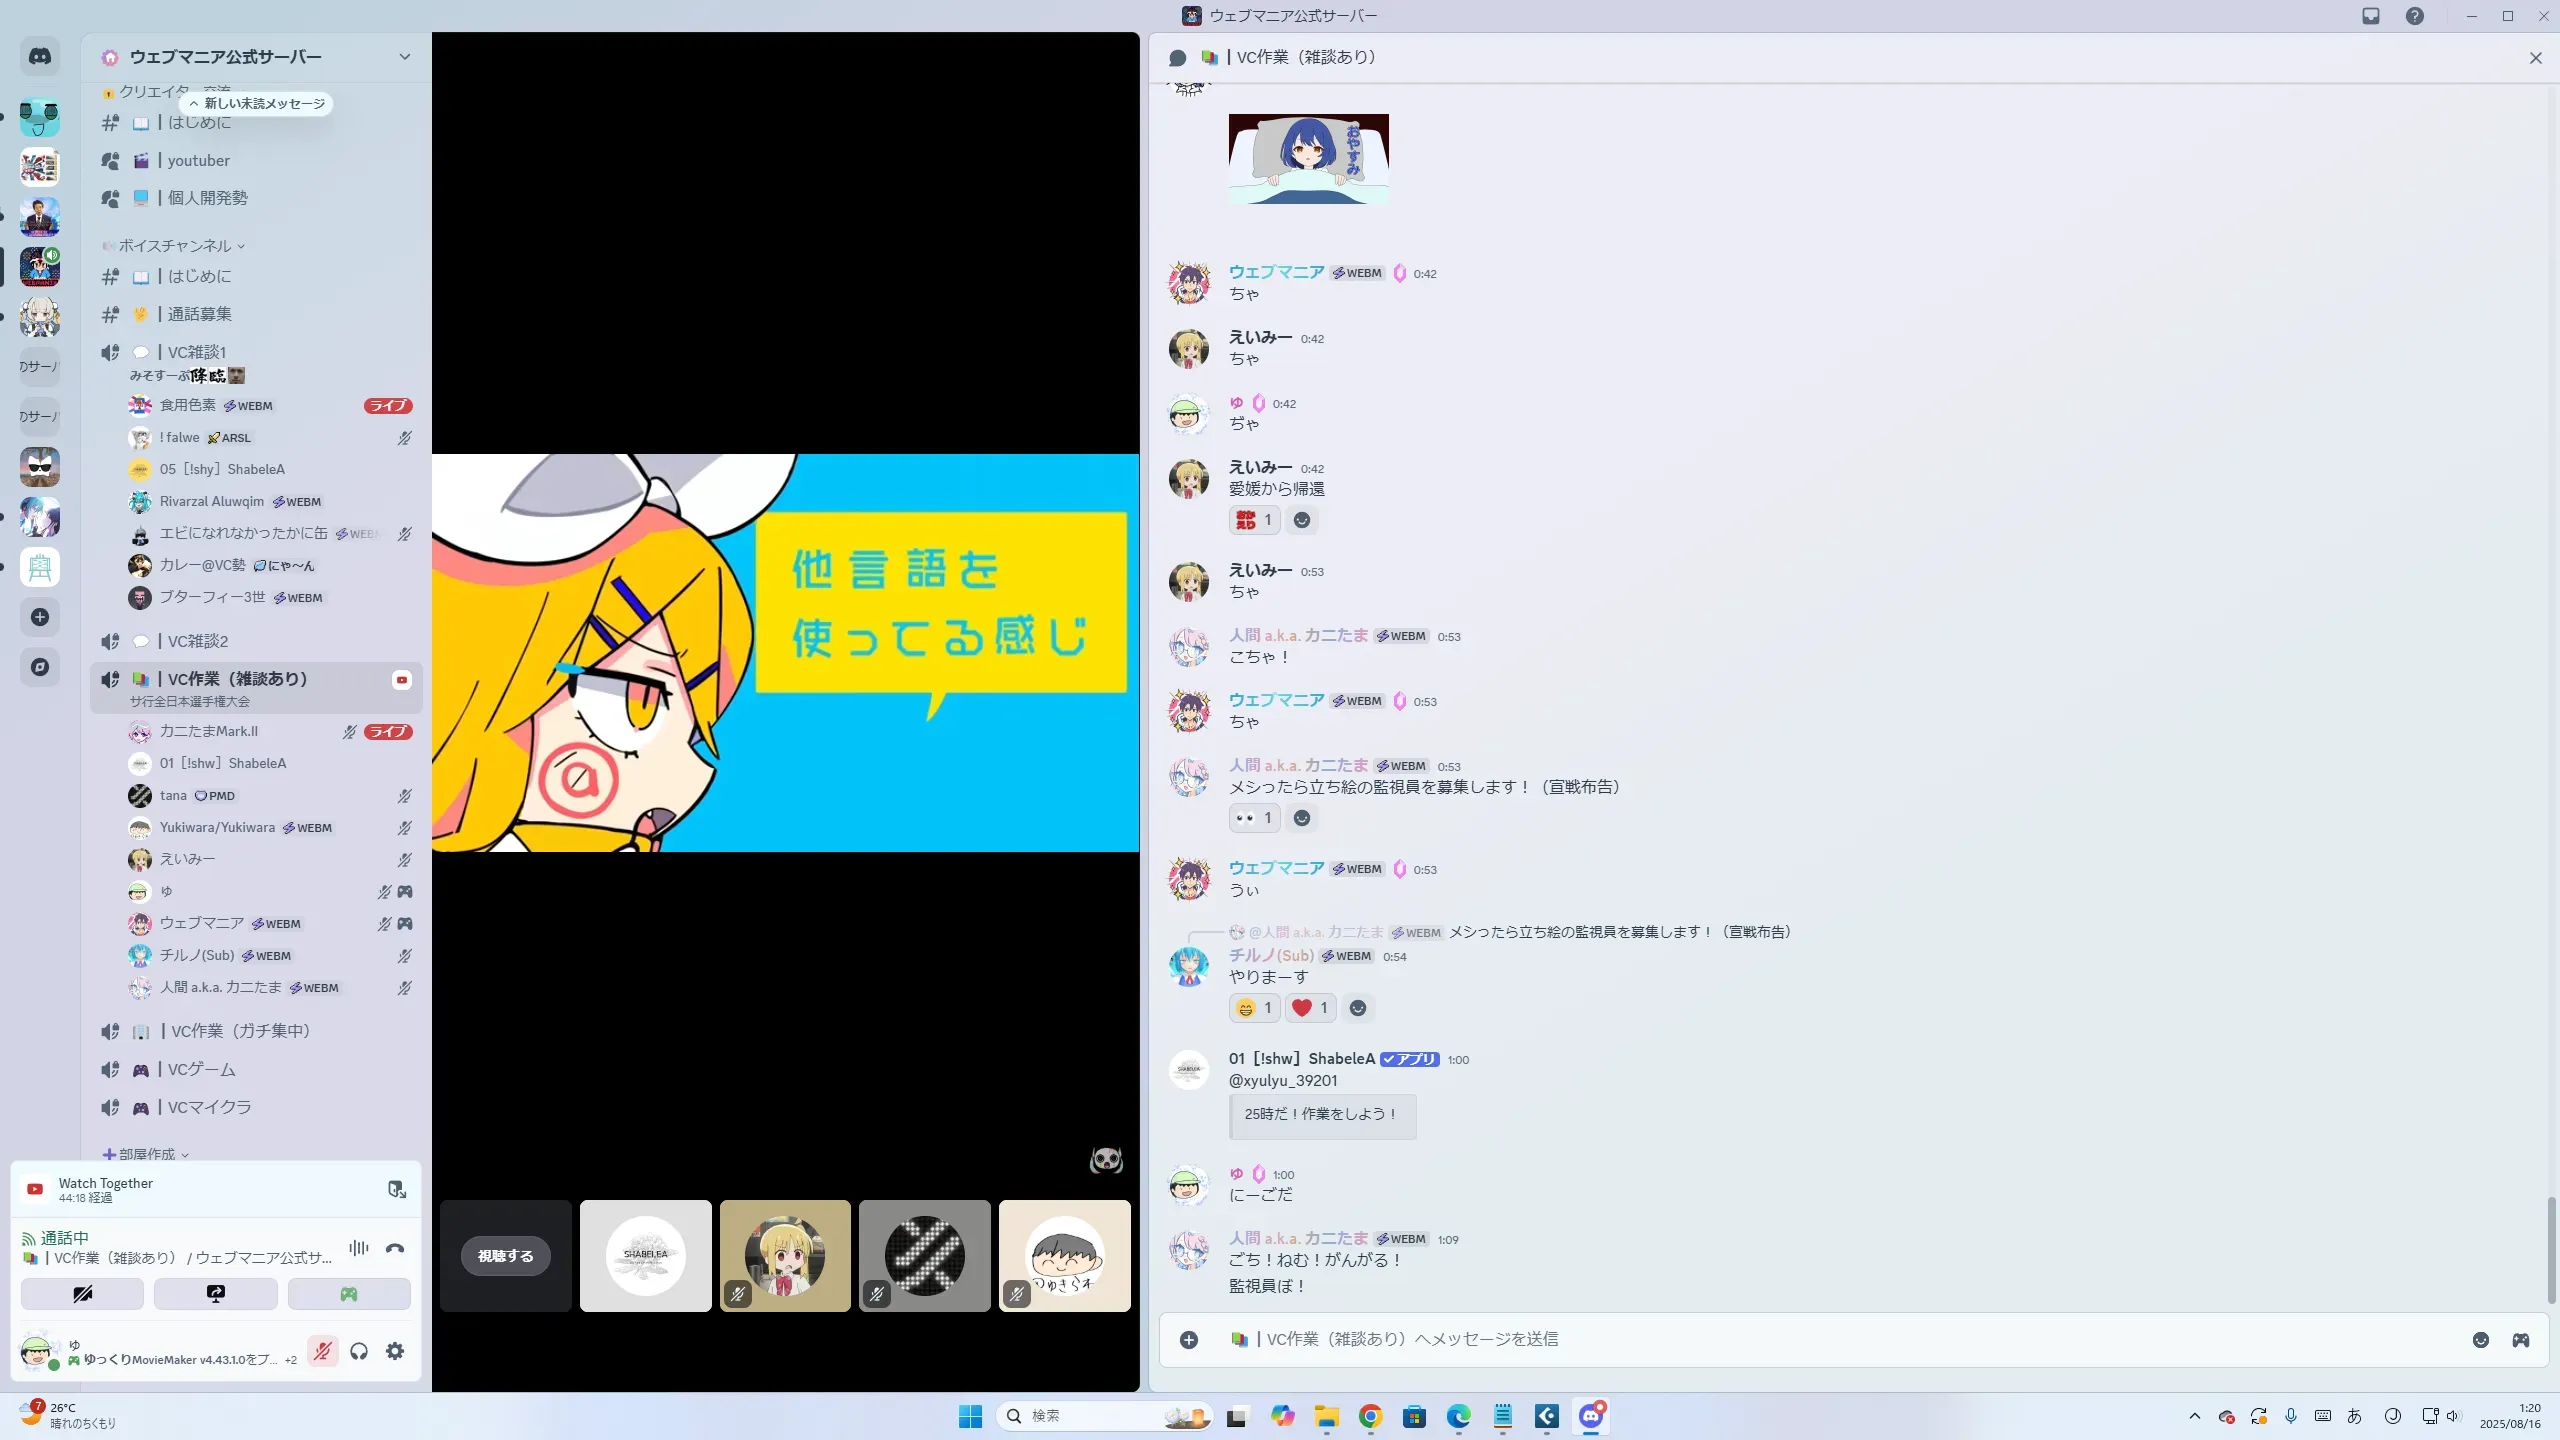Open Discover servers compass icon

coord(40,667)
